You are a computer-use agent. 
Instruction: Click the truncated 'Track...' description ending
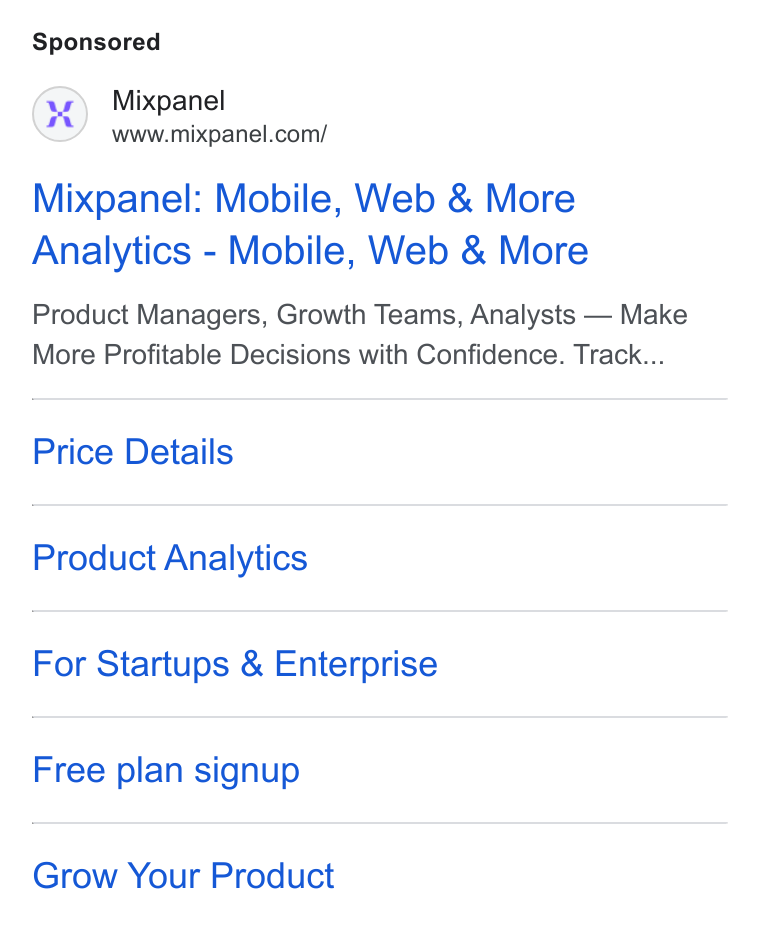pyautogui.click(x=619, y=355)
